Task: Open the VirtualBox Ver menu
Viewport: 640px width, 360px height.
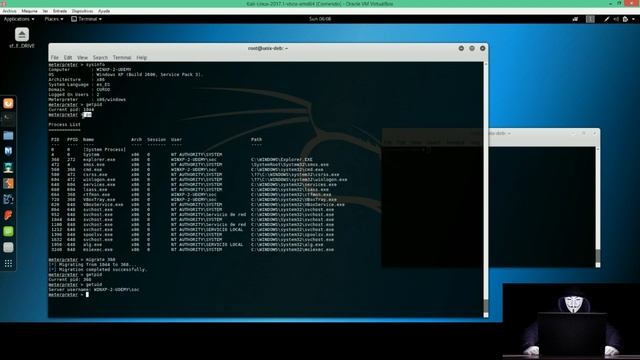Action: pyautogui.click(x=45, y=11)
